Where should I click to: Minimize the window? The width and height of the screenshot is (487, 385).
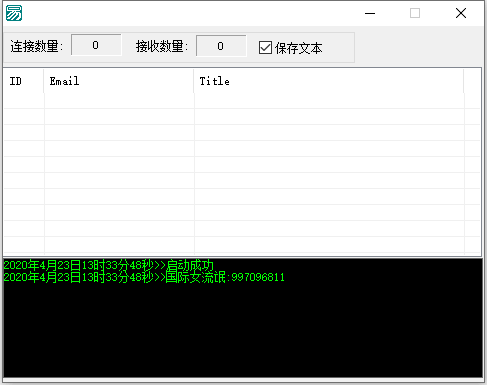(x=370, y=13)
